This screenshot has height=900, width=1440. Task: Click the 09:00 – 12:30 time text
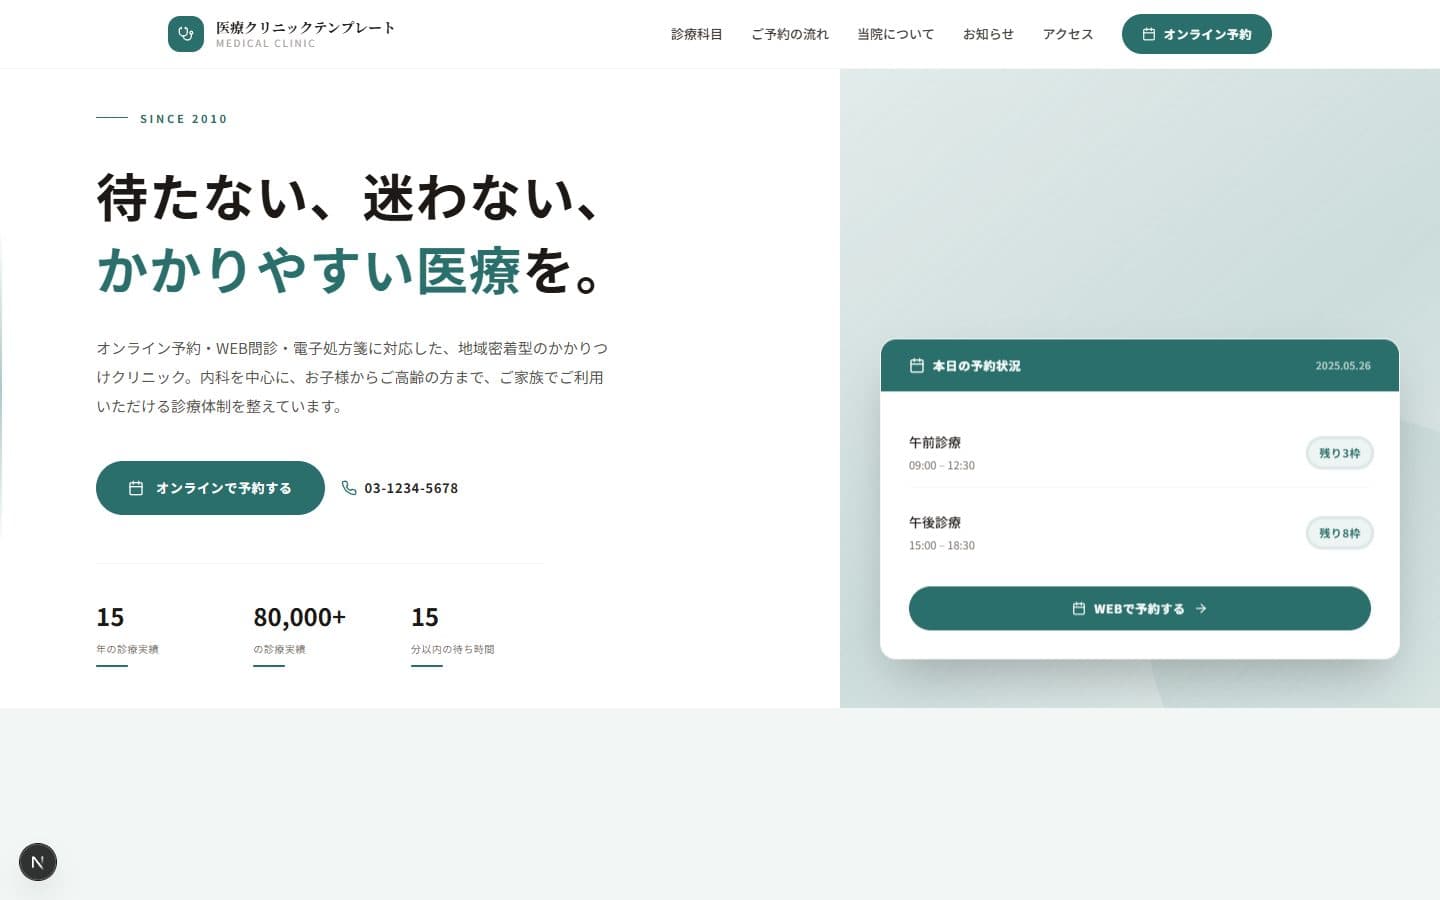(942, 466)
